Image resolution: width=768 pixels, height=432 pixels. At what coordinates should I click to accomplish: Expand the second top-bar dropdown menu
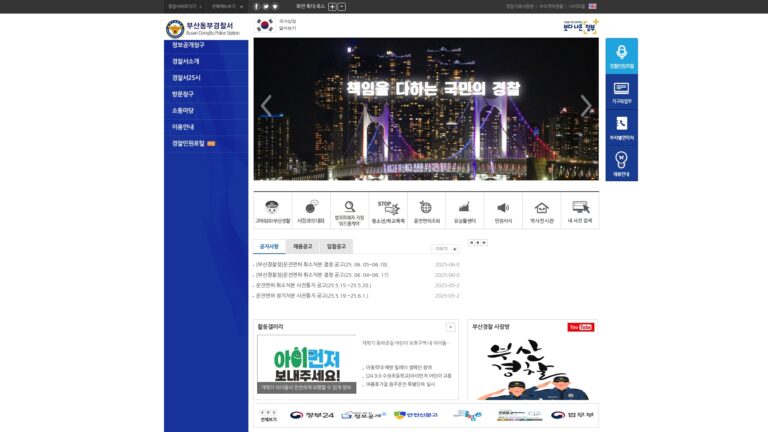click(x=227, y=6)
